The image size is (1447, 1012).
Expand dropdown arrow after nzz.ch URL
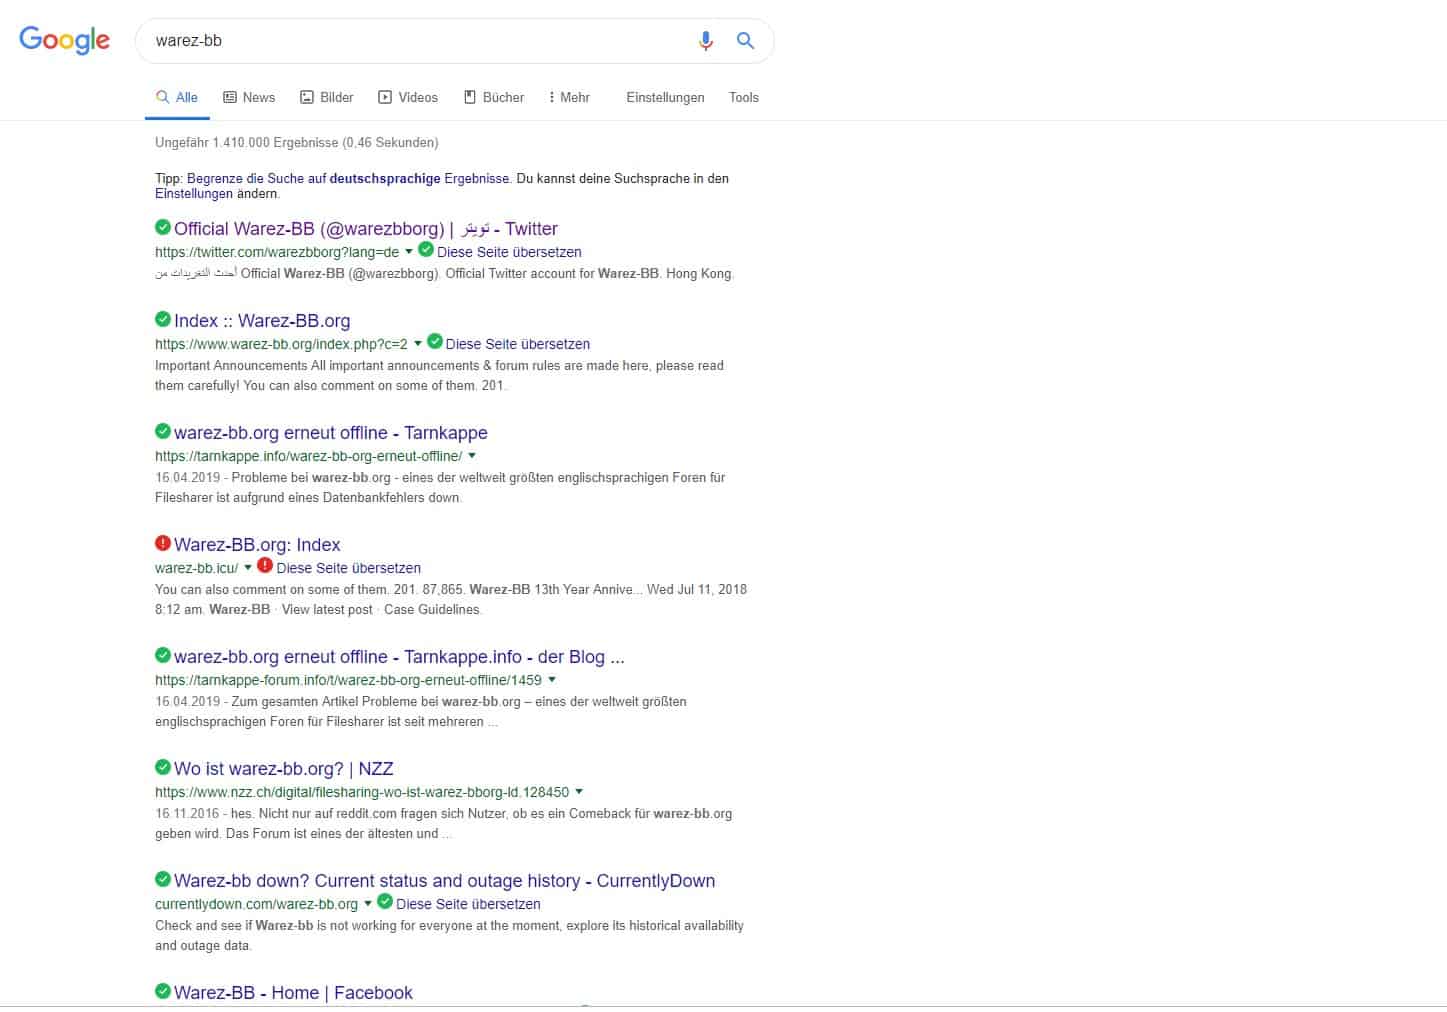coord(579,792)
